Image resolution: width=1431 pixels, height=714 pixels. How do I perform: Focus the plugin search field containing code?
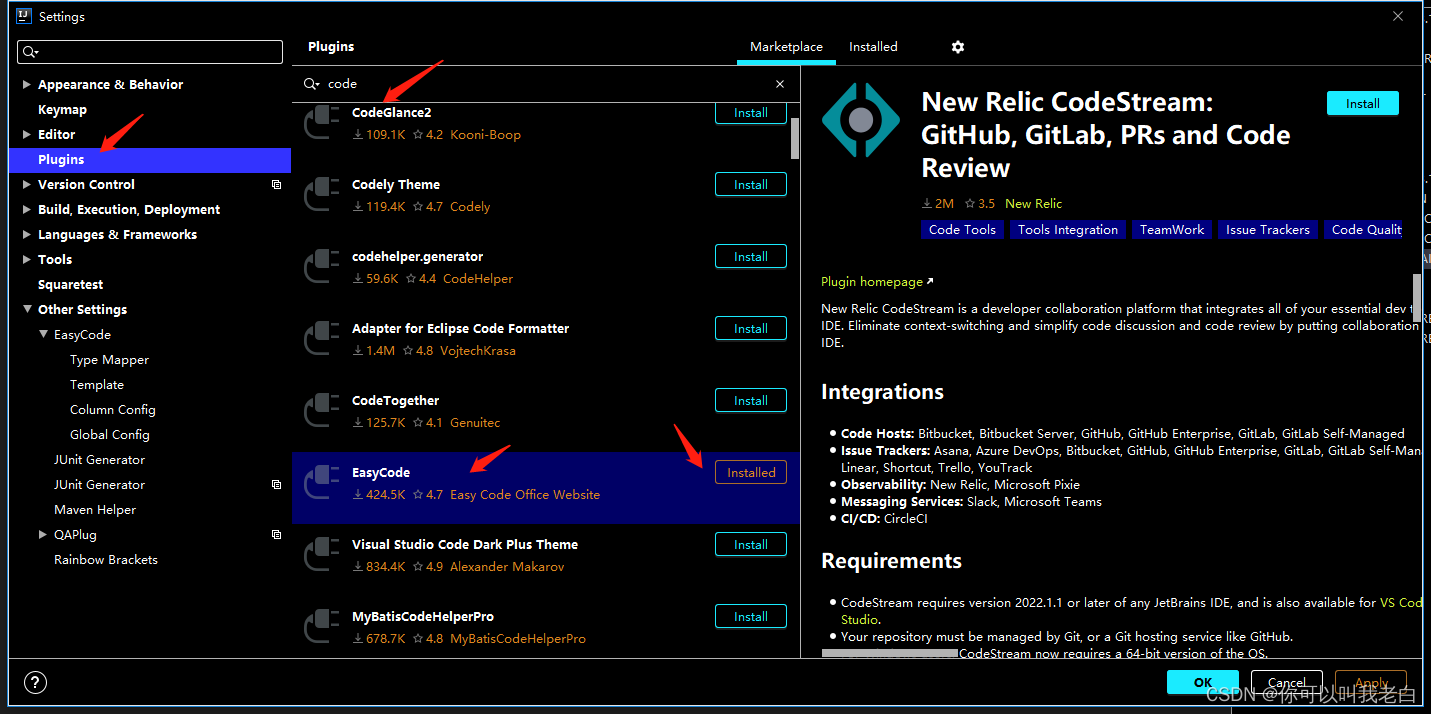point(545,84)
